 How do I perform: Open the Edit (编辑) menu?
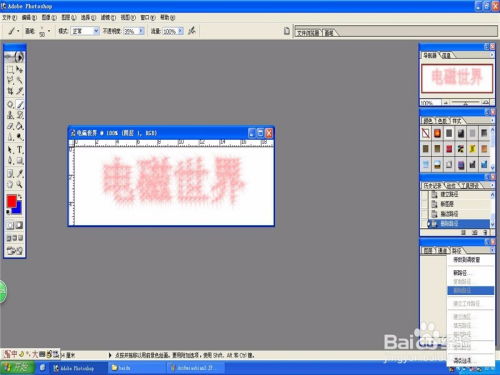pos(29,17)
